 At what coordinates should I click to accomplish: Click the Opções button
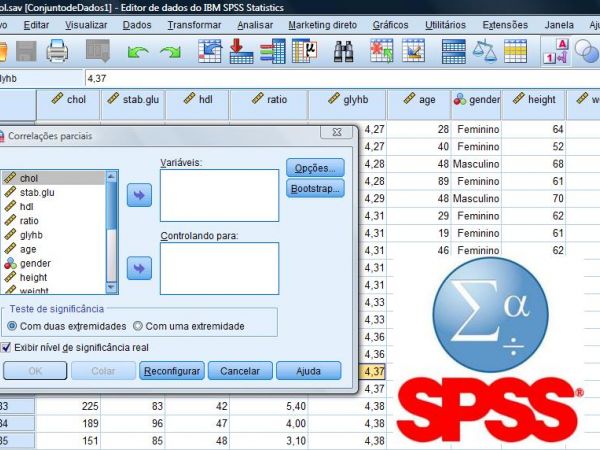tap(315, 167)
